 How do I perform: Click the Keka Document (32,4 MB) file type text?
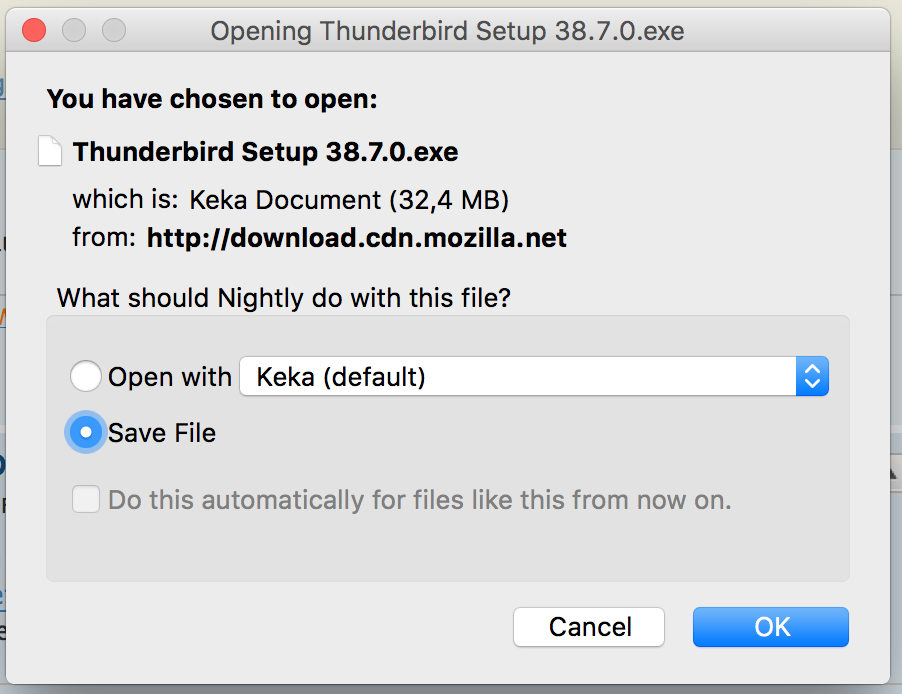tap(349, 199)
